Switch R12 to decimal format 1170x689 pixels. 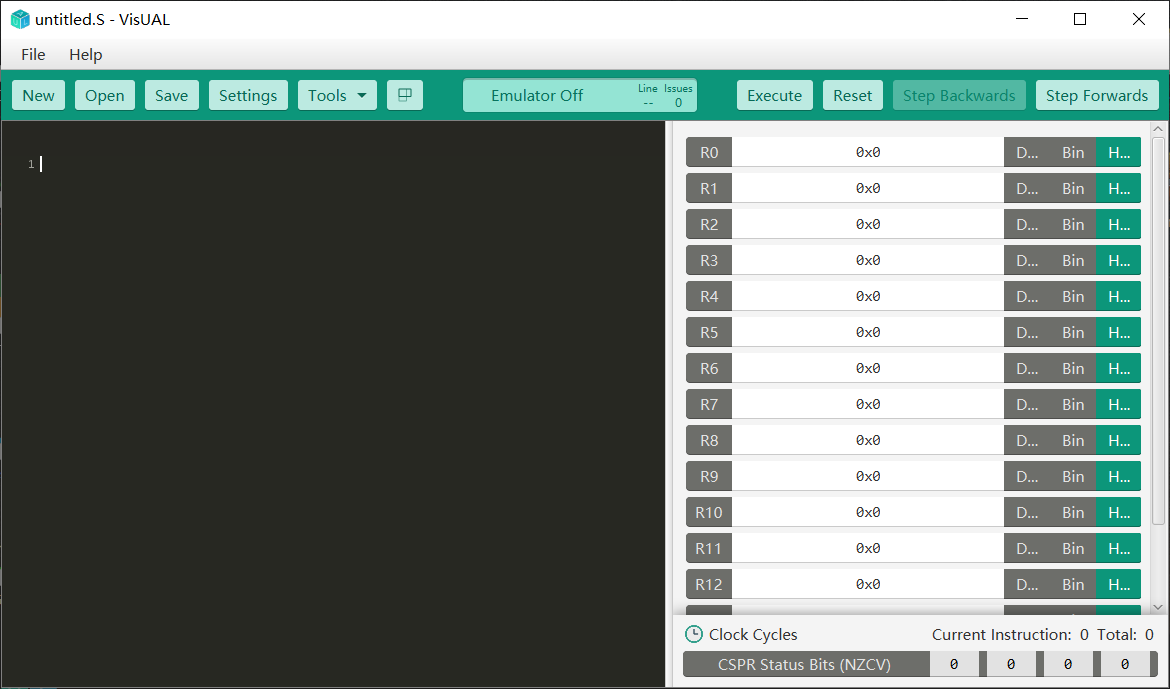(1027, 584)
